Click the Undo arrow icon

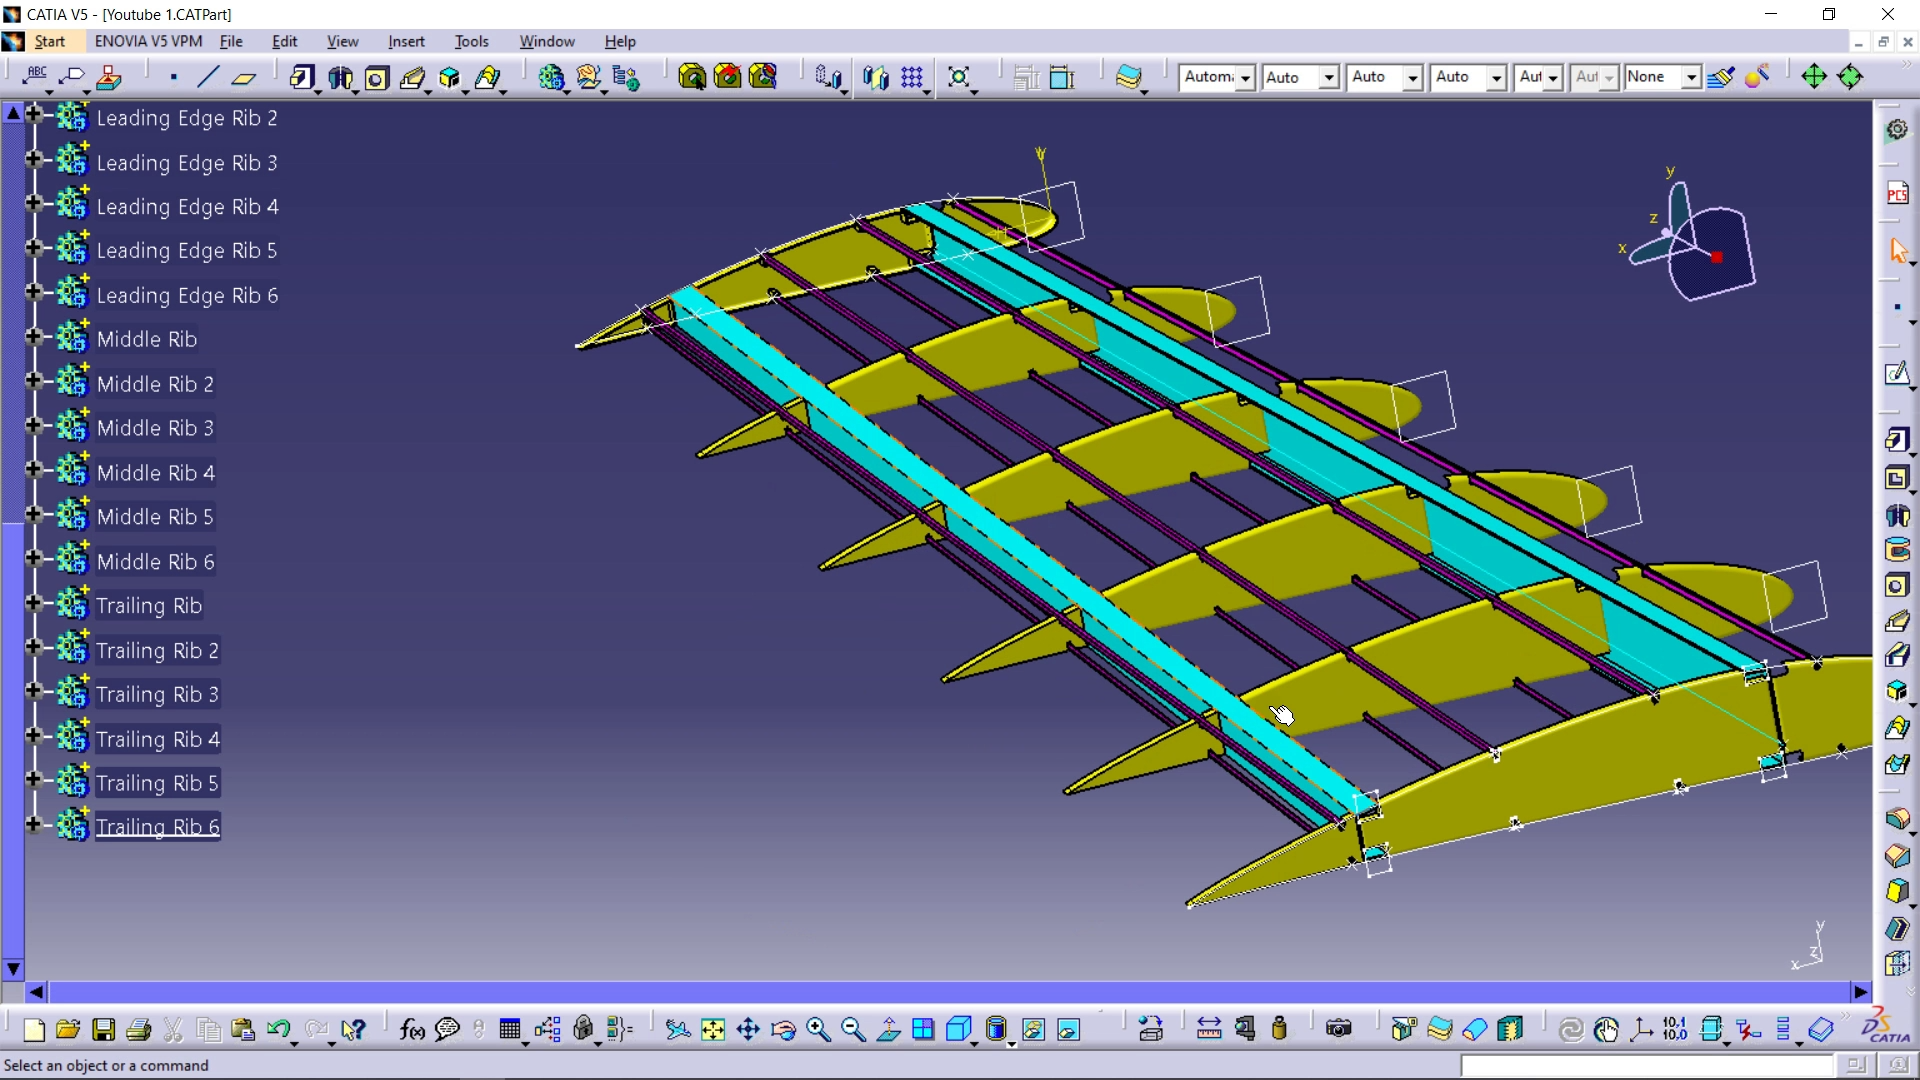pyautogui.click(x=278, y=1030)
